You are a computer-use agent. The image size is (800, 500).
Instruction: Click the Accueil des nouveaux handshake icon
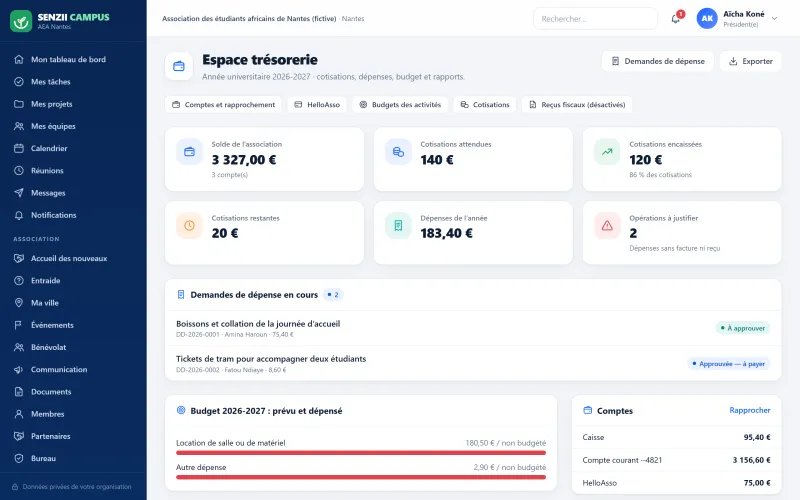point(19,258)
